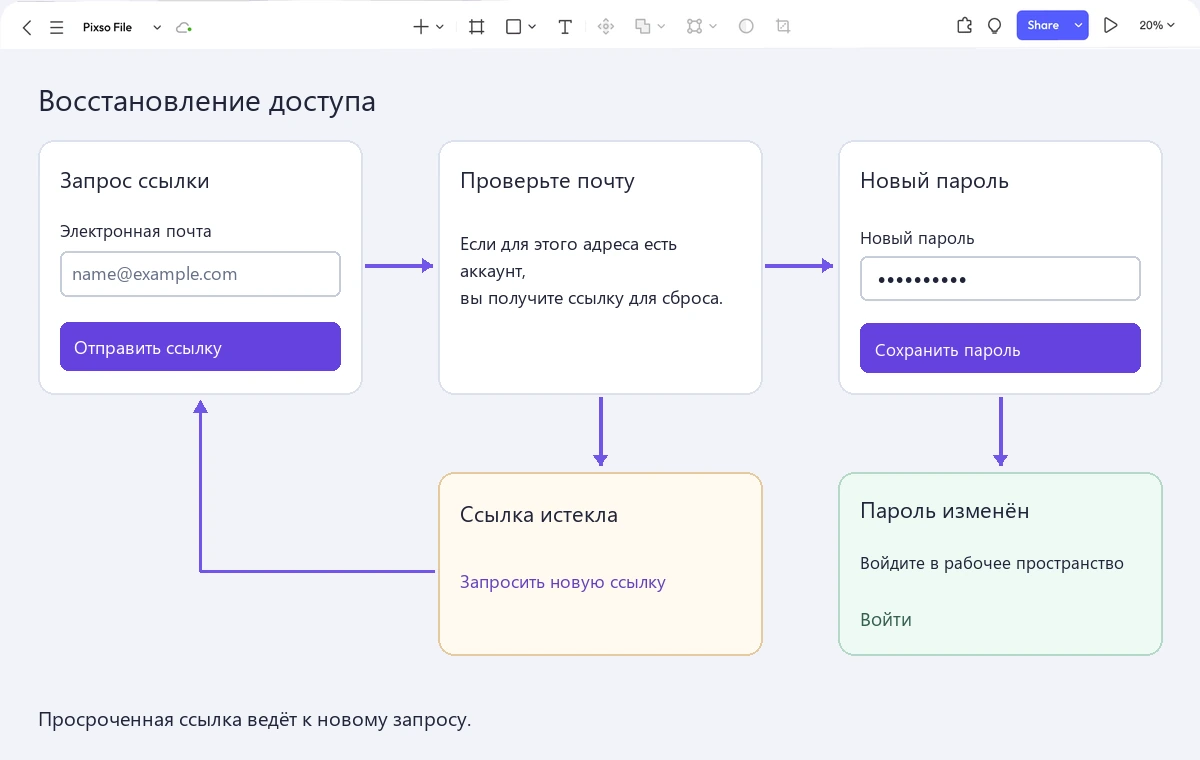Viewport: 1200px width, 760px height.
Task: Click the circular mask icon
Action: (746, 27)
